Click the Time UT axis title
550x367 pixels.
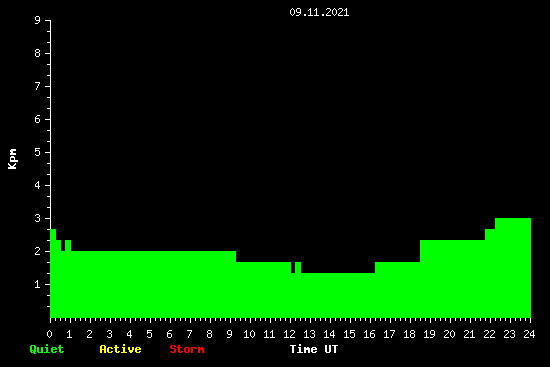click(x=314, y=349)
